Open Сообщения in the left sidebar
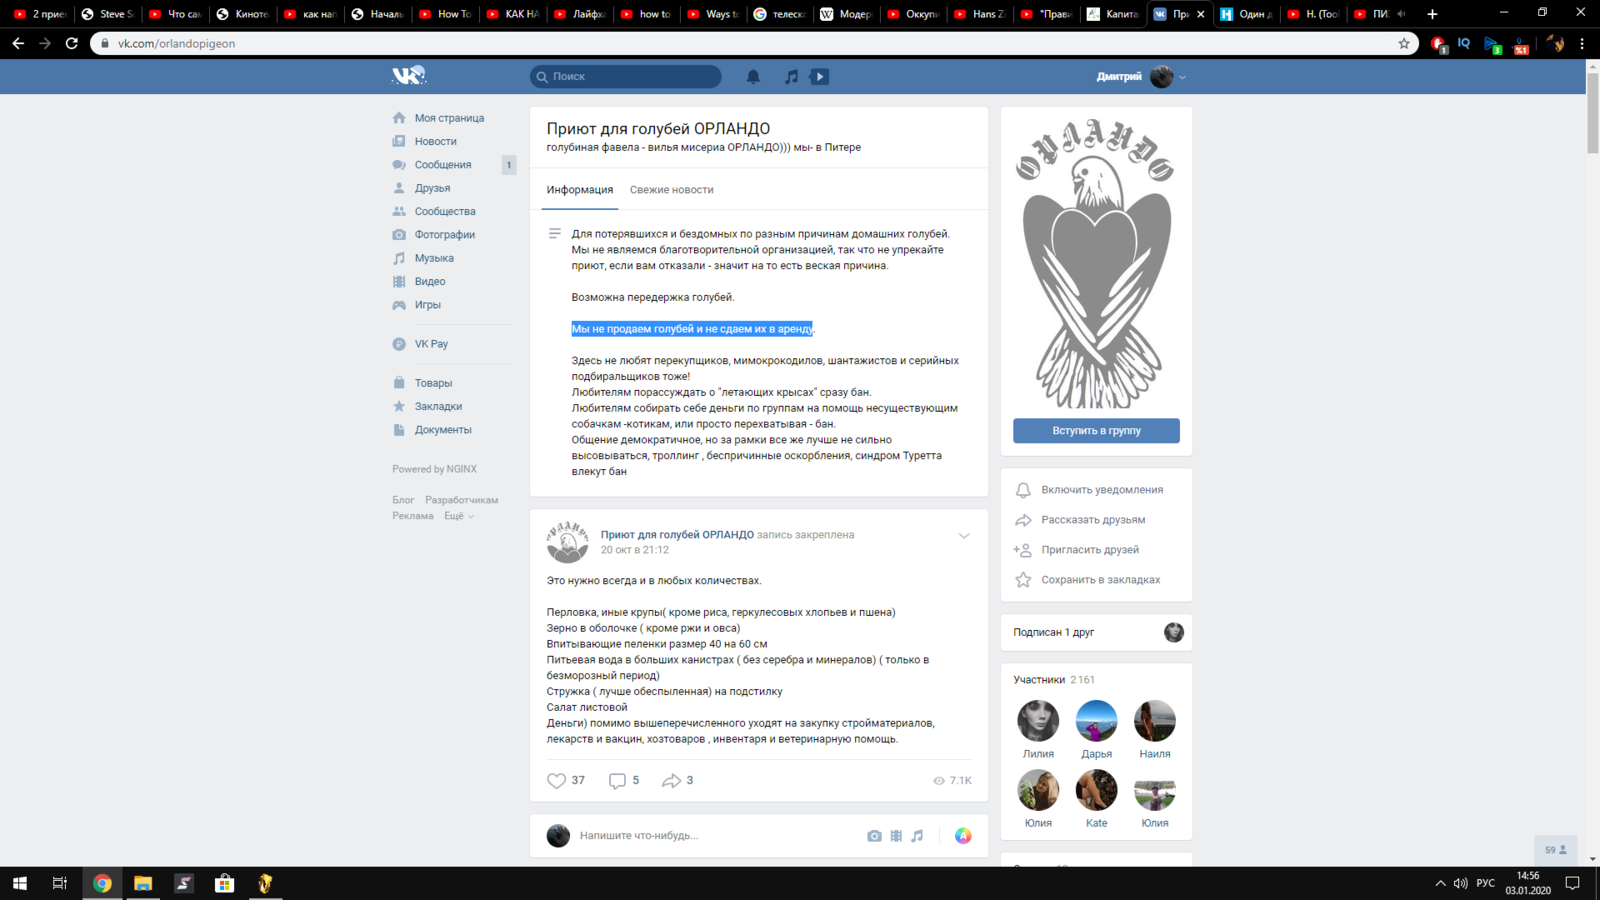 click(x=442, y=165)
